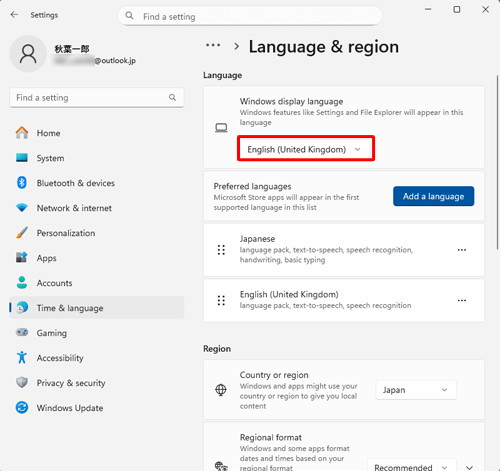Select the Japanese language entry
500x471 pixels.
point(344,250)
